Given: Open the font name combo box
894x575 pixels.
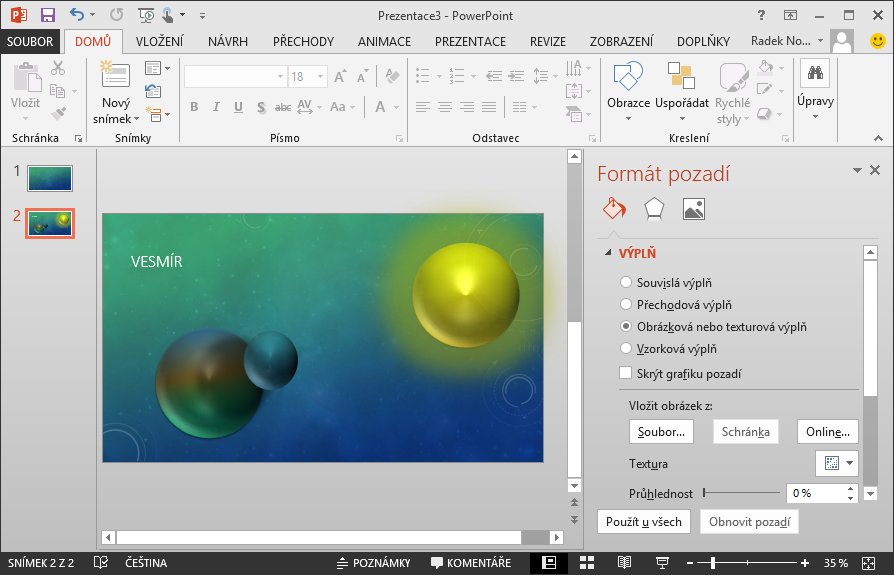Looking at the screenshot, I should click(235, 76).
